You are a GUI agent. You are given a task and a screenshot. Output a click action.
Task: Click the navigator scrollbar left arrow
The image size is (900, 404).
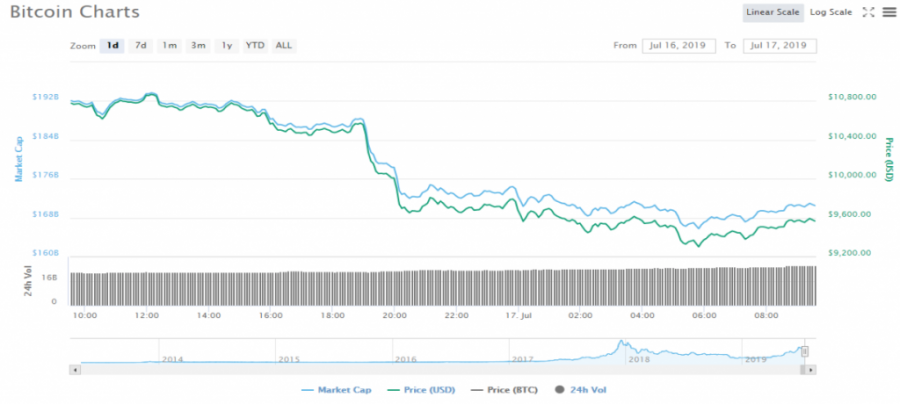coord(73,370)
